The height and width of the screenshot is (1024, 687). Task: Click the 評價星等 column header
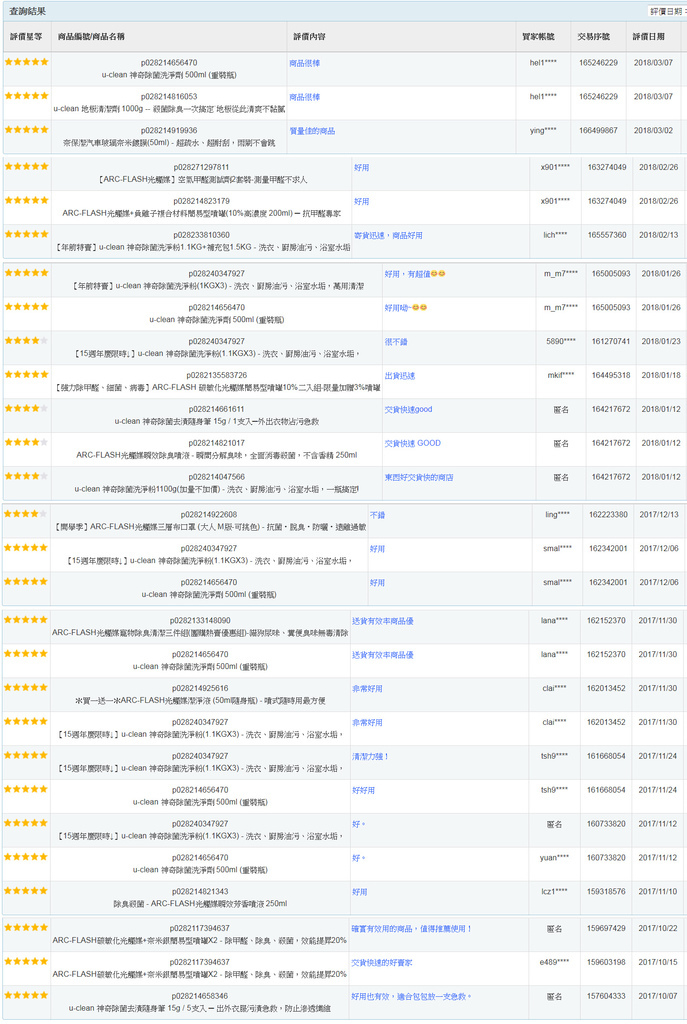26,37
